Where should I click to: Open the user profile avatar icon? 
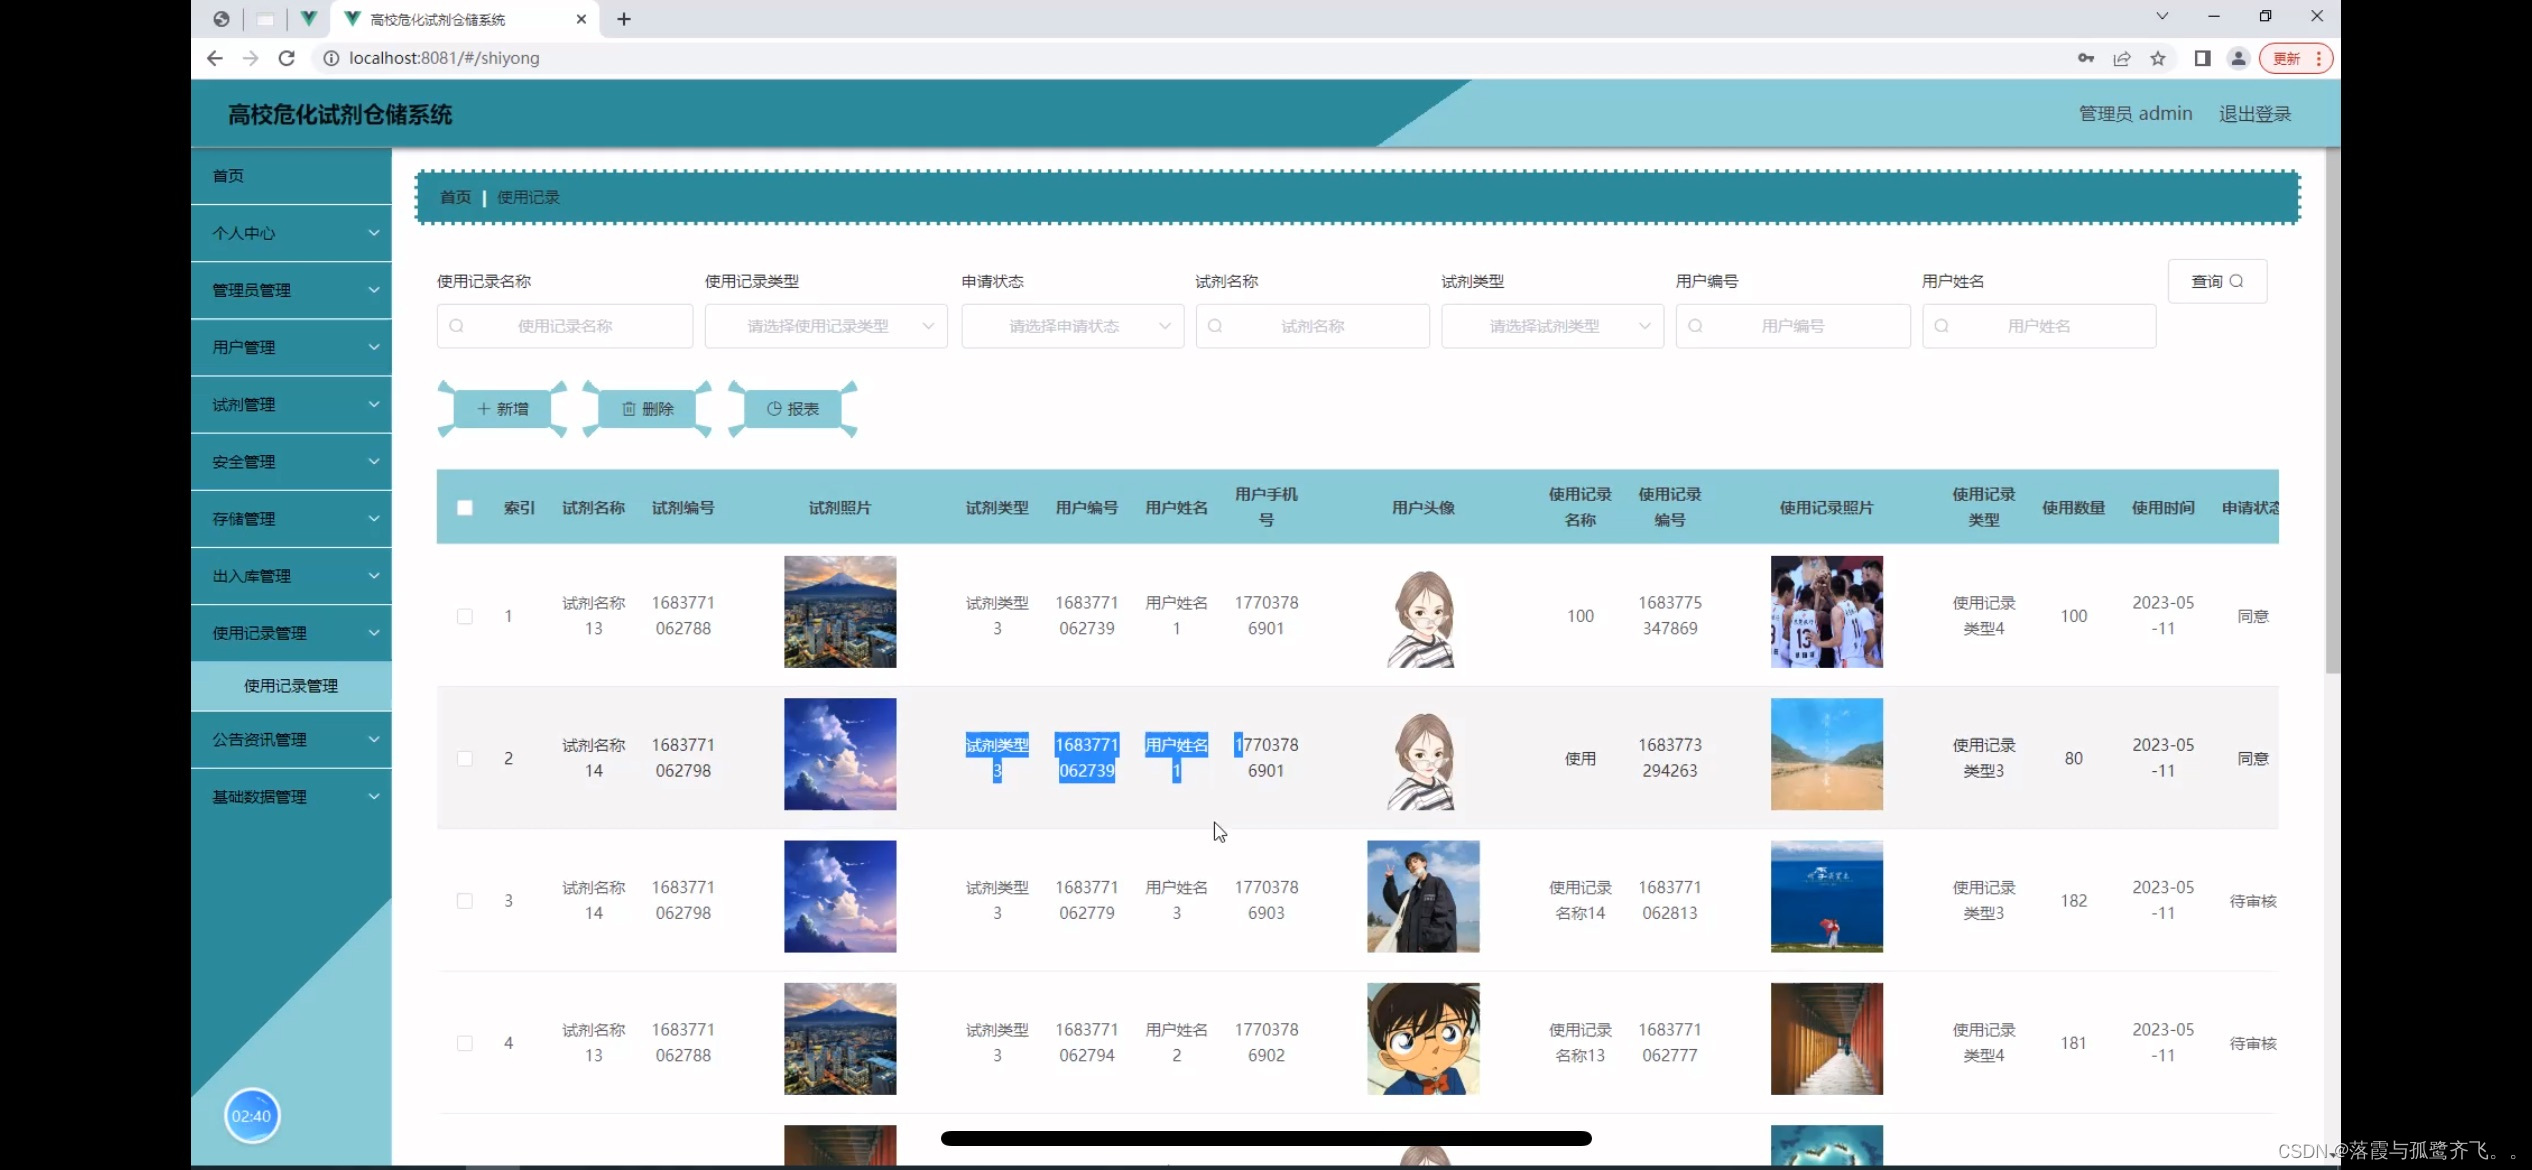(x=2239, y=58)
